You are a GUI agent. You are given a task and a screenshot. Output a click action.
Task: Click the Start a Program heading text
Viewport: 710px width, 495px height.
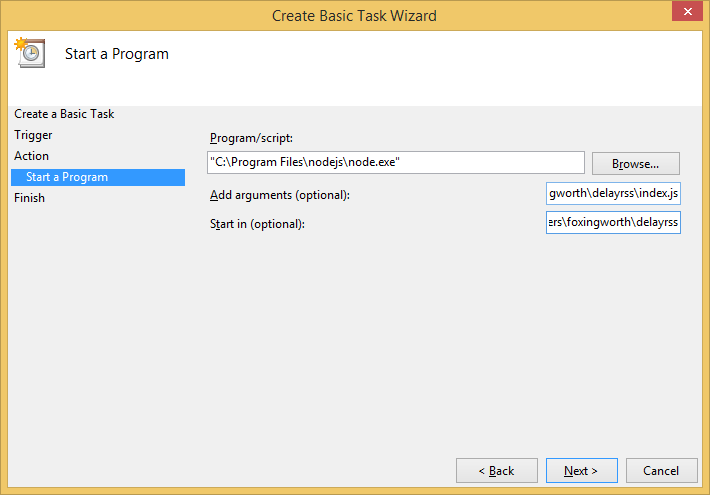click(x=117, y=54)
